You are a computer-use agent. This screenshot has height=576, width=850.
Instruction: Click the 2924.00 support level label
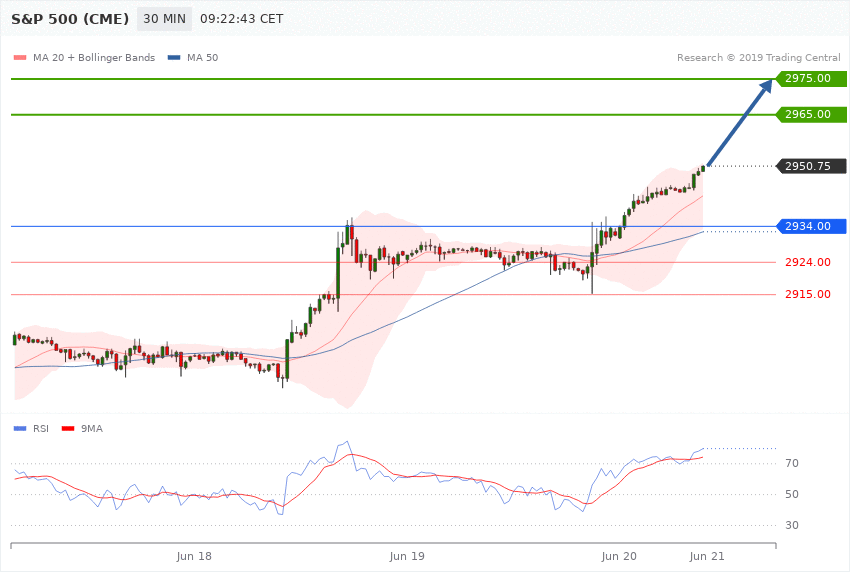click(808, 262)
